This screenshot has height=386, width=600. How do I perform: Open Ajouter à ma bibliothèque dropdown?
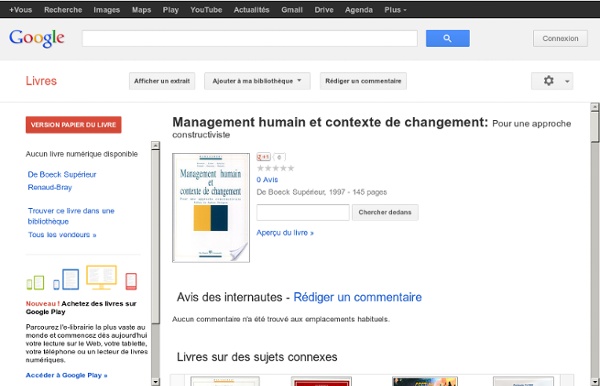(x=257, y=81)
